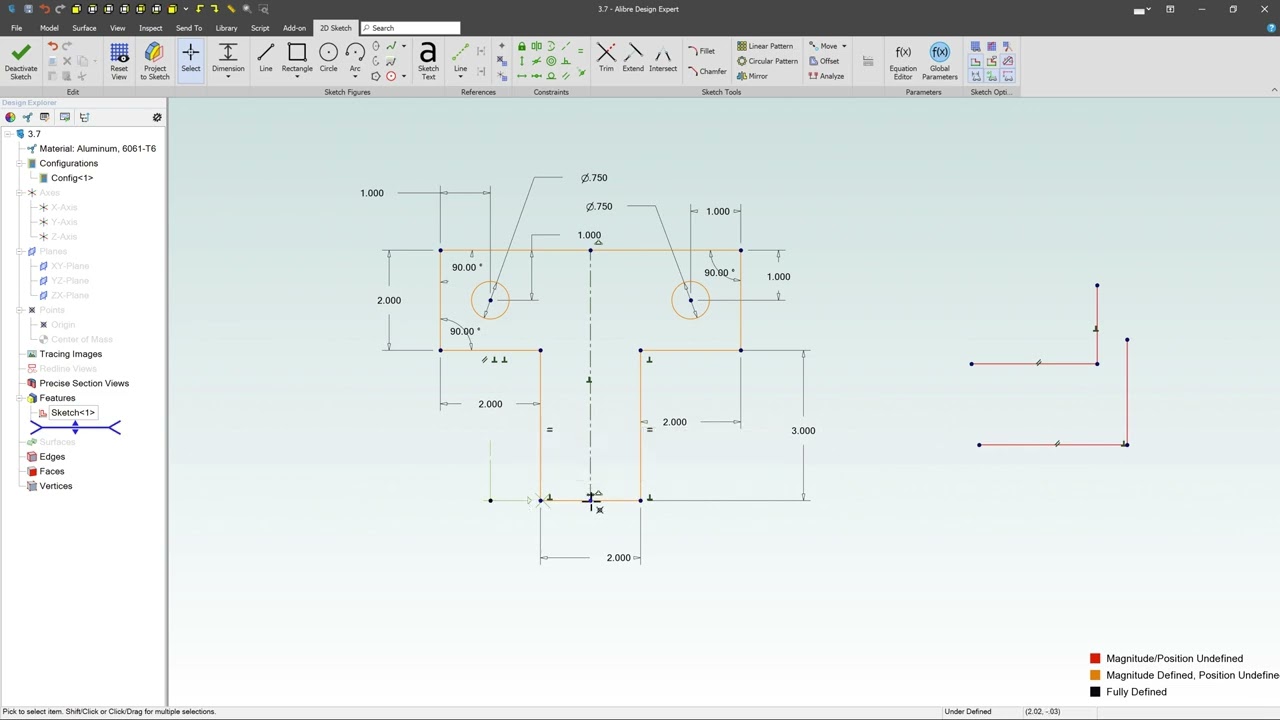This screenshot has width=1280, height=720.
Task: Select Precise Section Views in the tree
Action: point(84,383)
